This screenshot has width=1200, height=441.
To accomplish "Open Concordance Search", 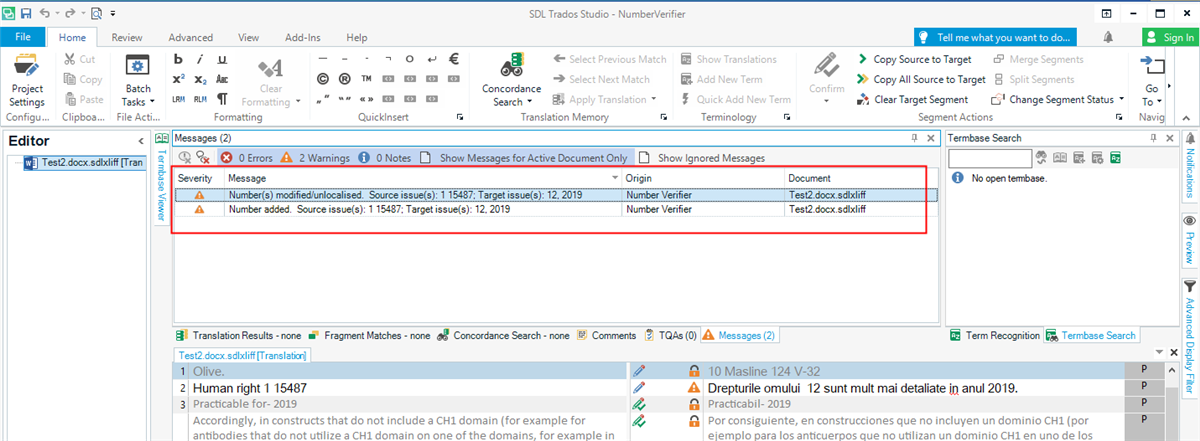I will (x=511, y=81).
